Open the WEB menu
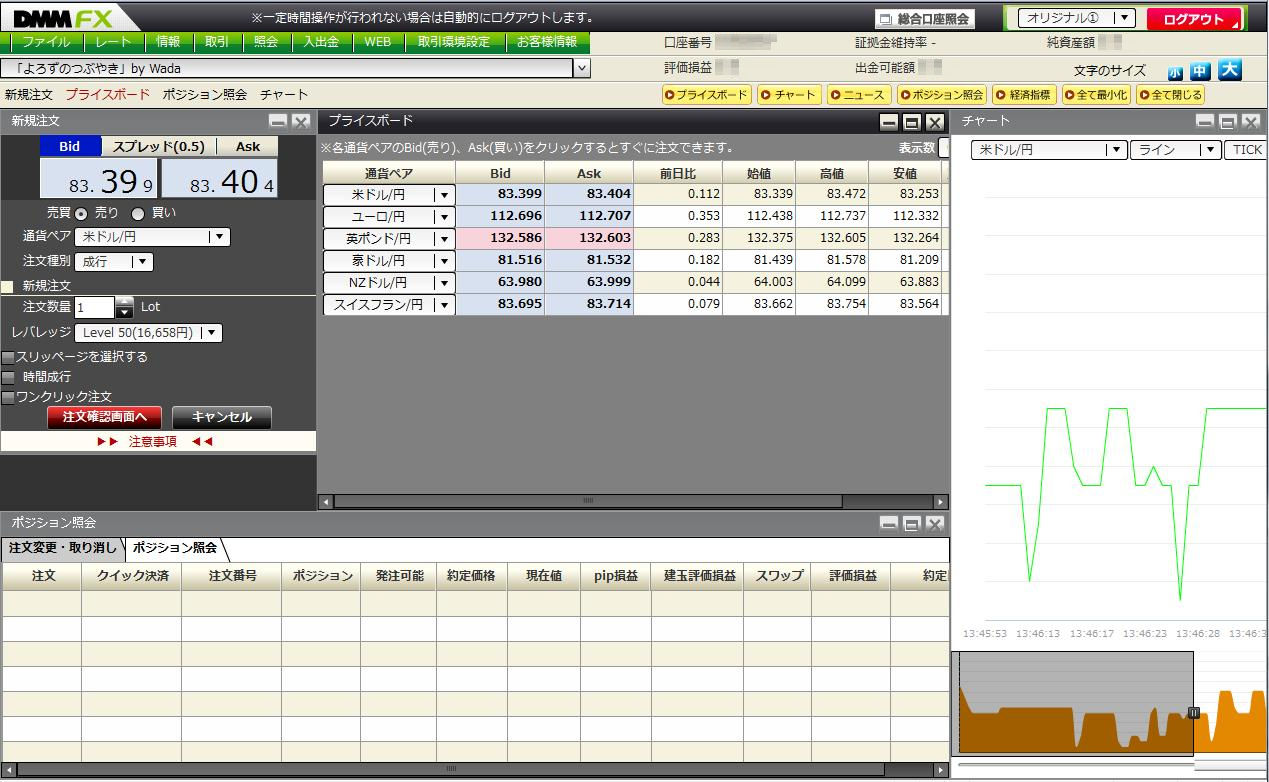 point(377,42)
